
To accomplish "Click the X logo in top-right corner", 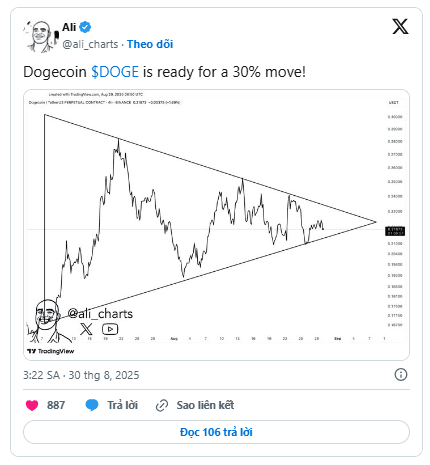I will [400, 27].
